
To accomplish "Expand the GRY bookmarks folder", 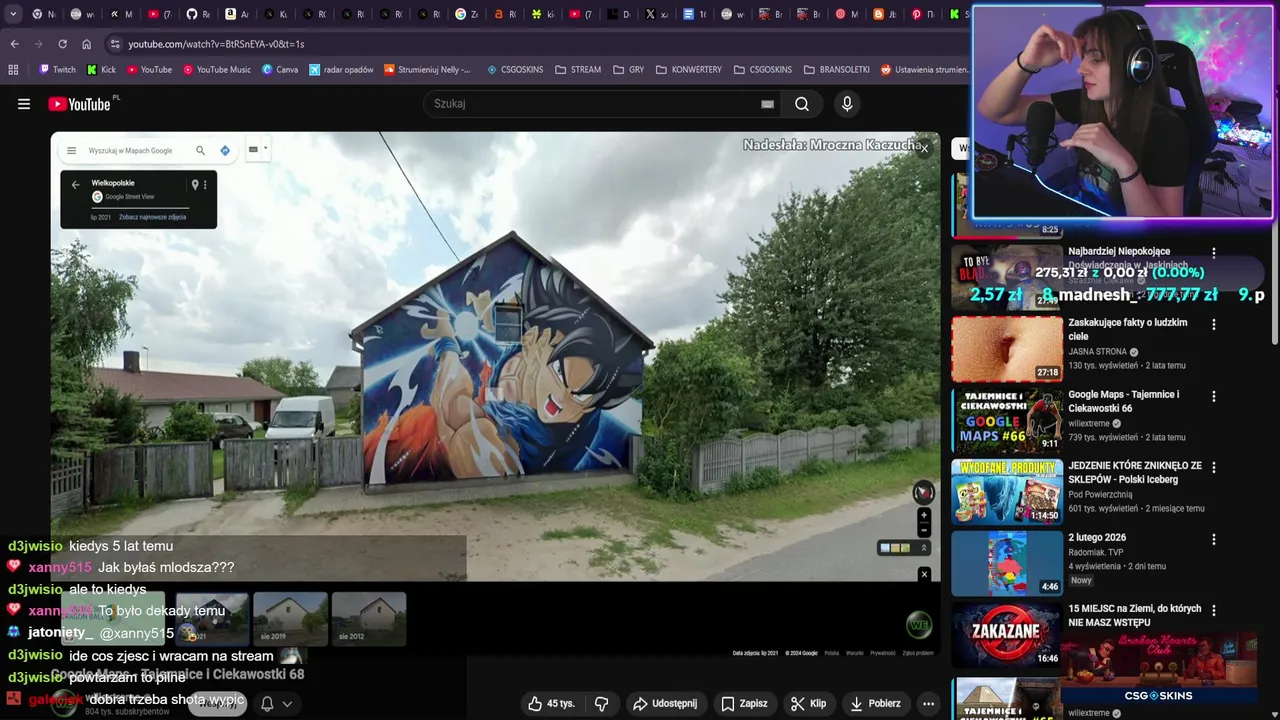I will pyautogui.click(x=628, y=70).
